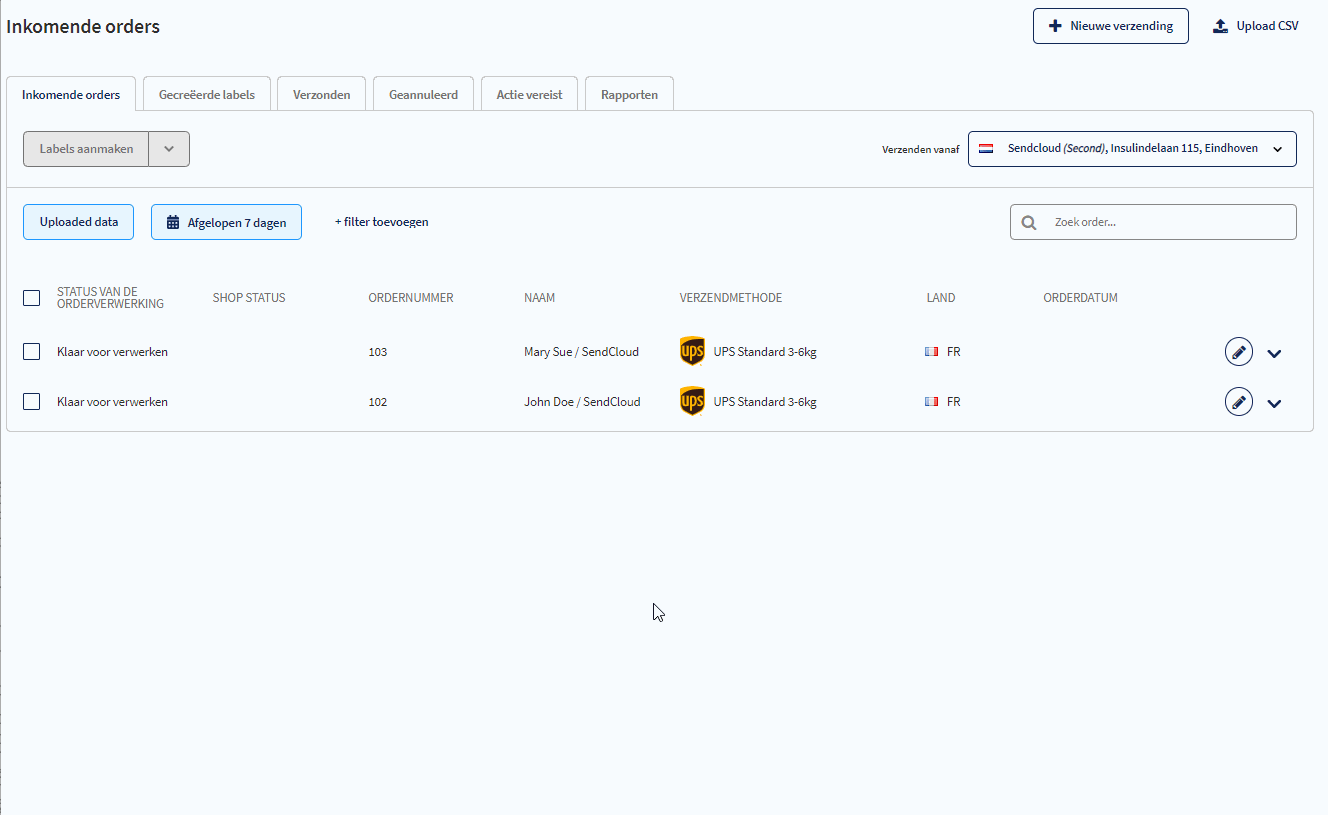Click the name Mary Sue / SendCloud
This screenshot has height=815, width=1328.
[x=582, y=352]
